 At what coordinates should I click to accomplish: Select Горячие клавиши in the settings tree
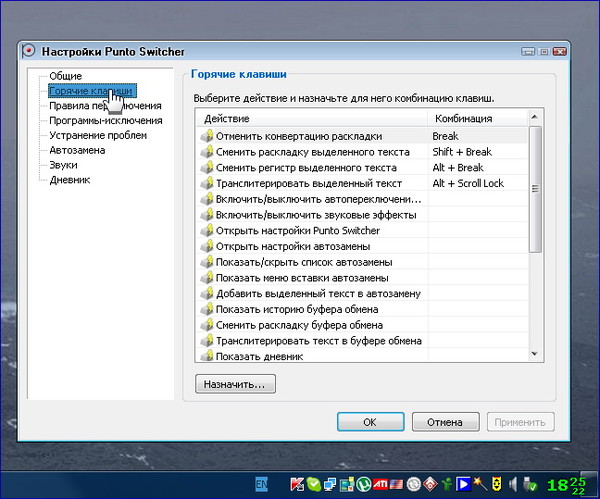[x=92, y=91]
